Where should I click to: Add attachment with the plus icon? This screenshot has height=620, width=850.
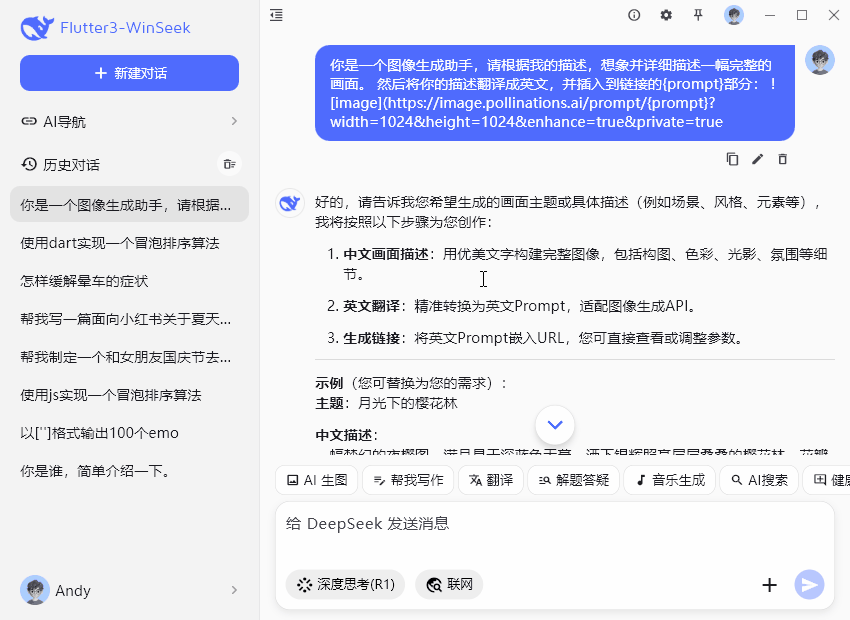pos(769,585)
